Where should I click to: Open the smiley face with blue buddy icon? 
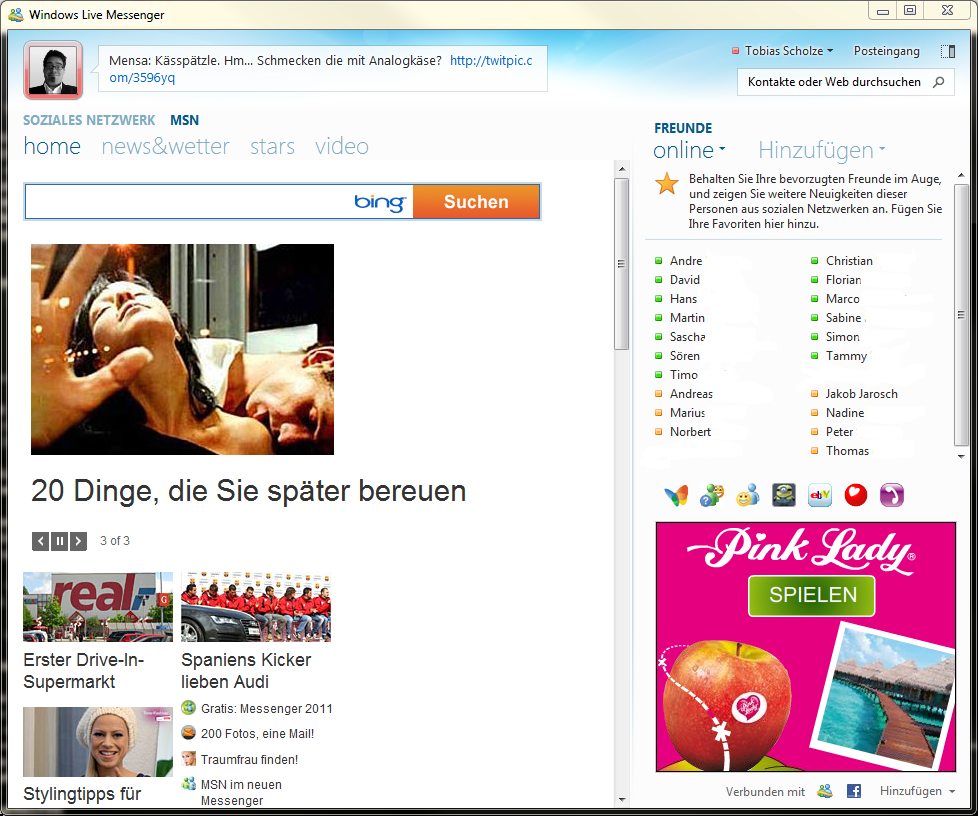pos(747,495)
